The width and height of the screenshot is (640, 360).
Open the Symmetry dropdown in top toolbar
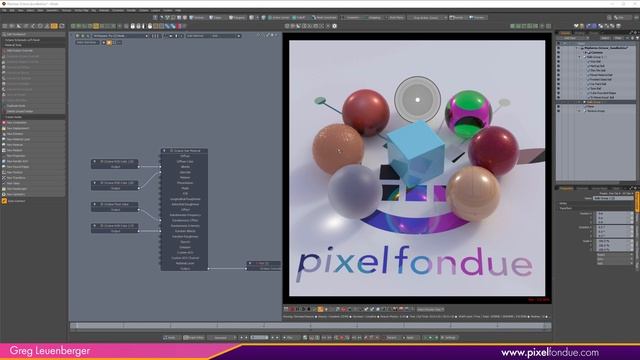tap(353, 18)
